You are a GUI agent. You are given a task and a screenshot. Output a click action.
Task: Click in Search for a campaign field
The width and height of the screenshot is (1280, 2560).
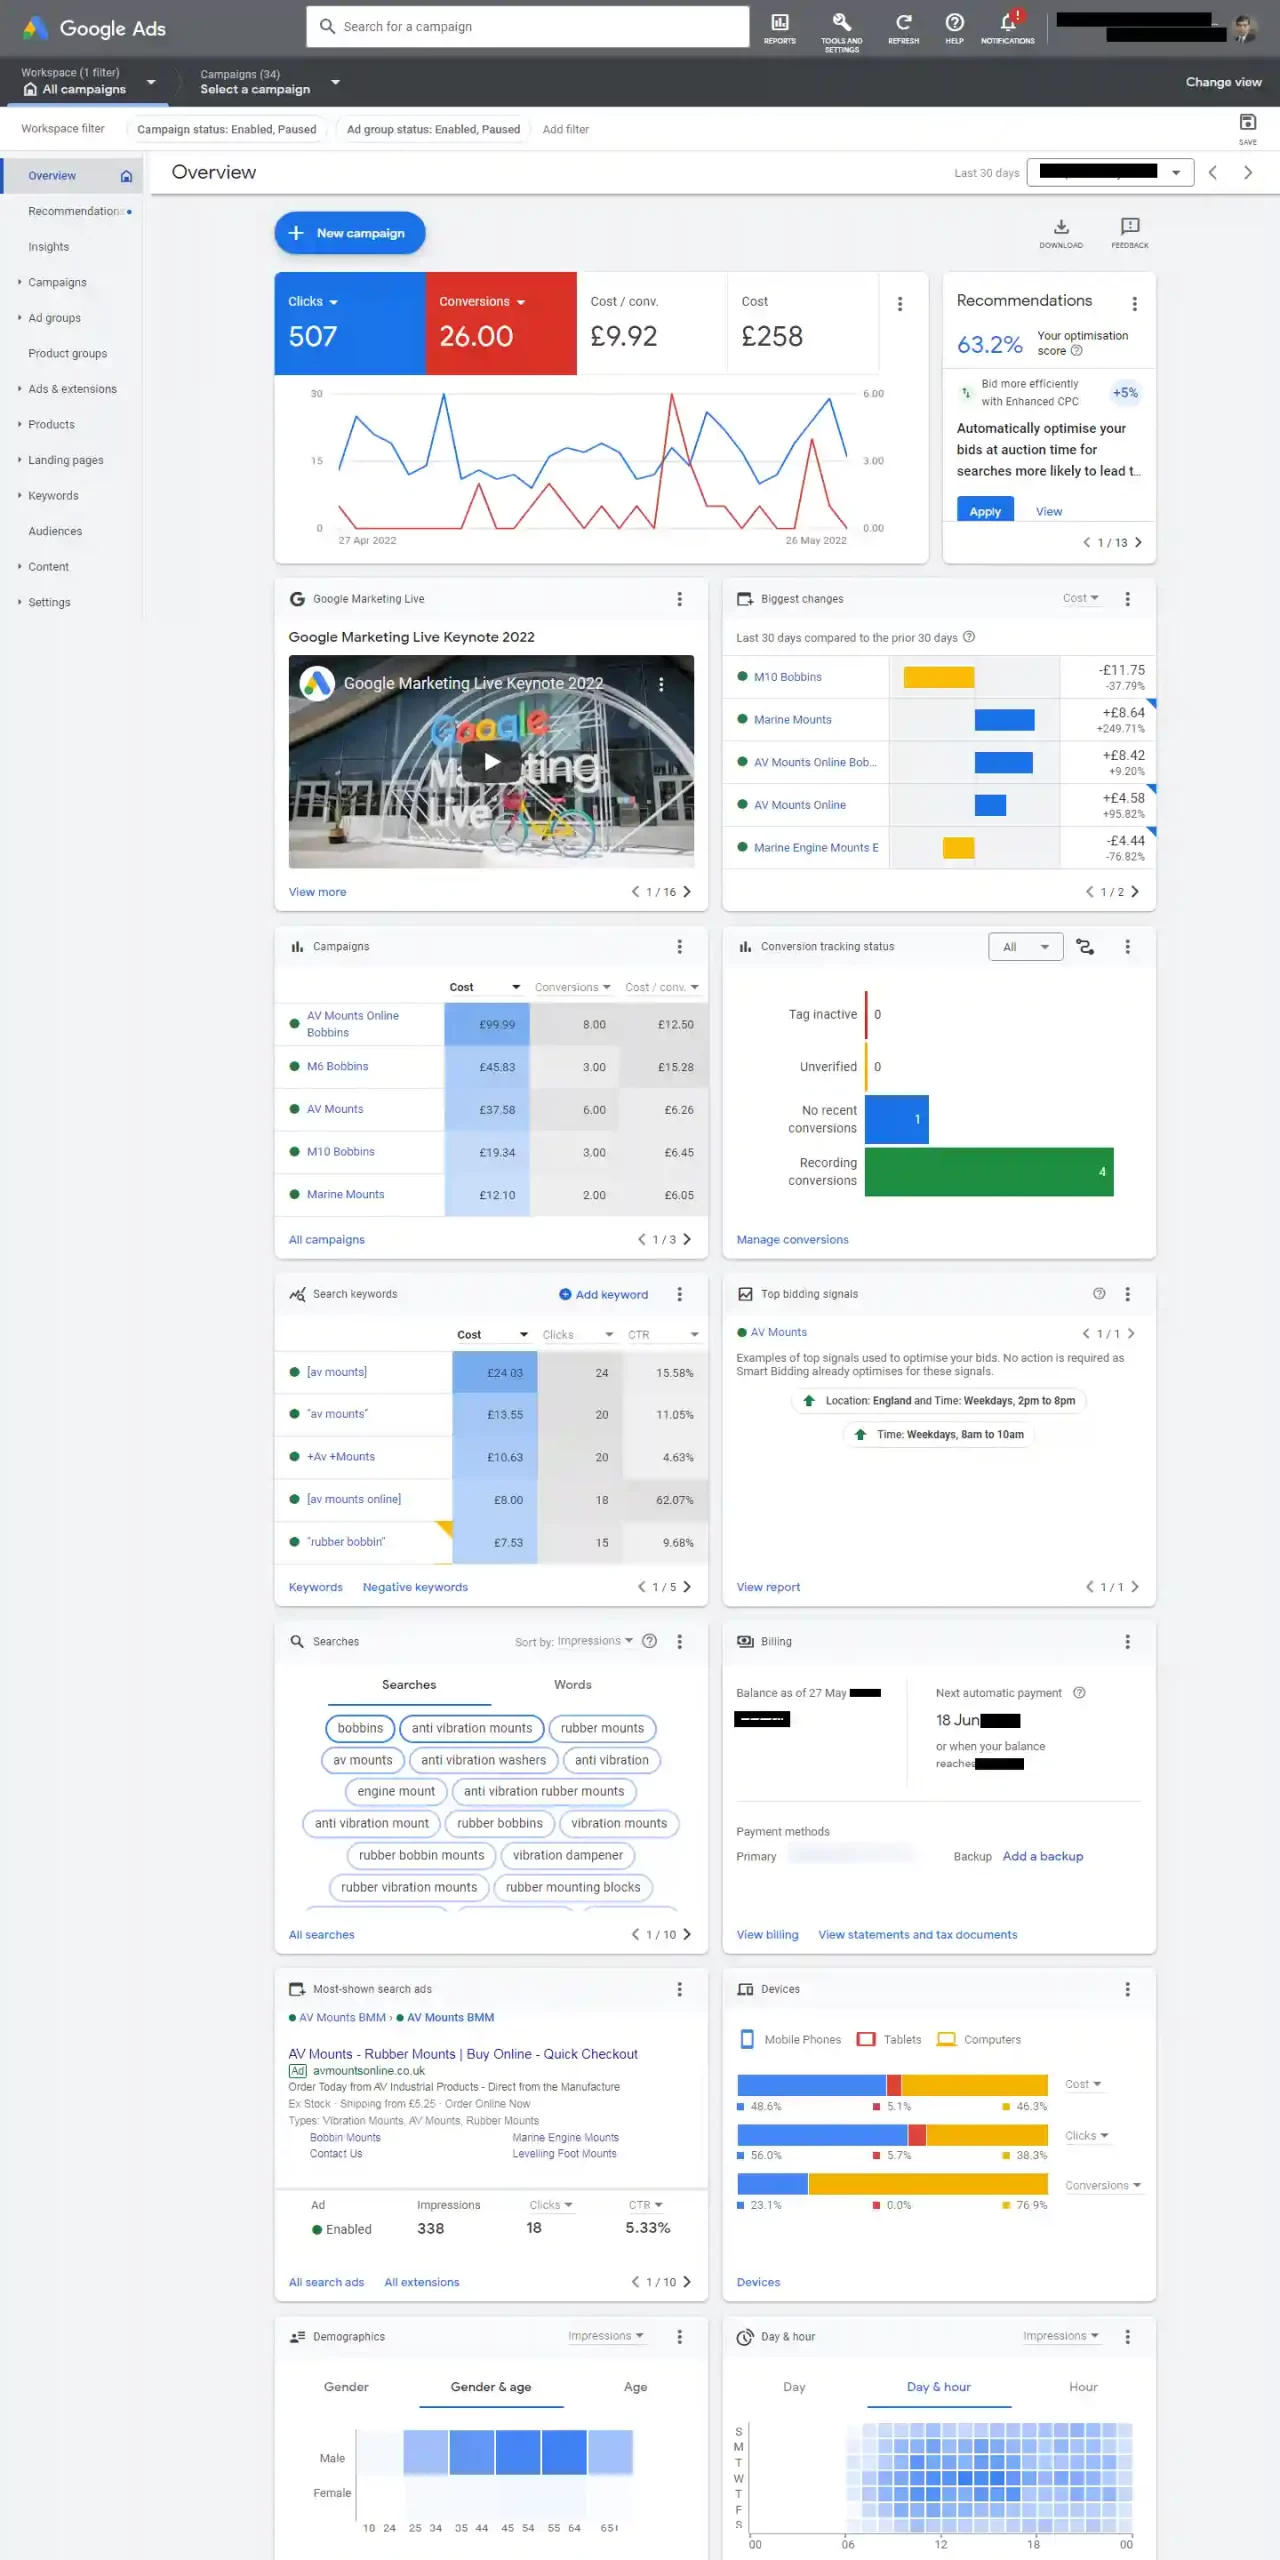(528, 27)
